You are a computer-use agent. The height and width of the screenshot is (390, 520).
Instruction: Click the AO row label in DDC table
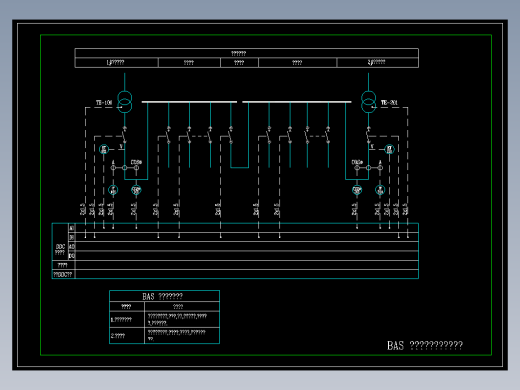coord(72,246)
